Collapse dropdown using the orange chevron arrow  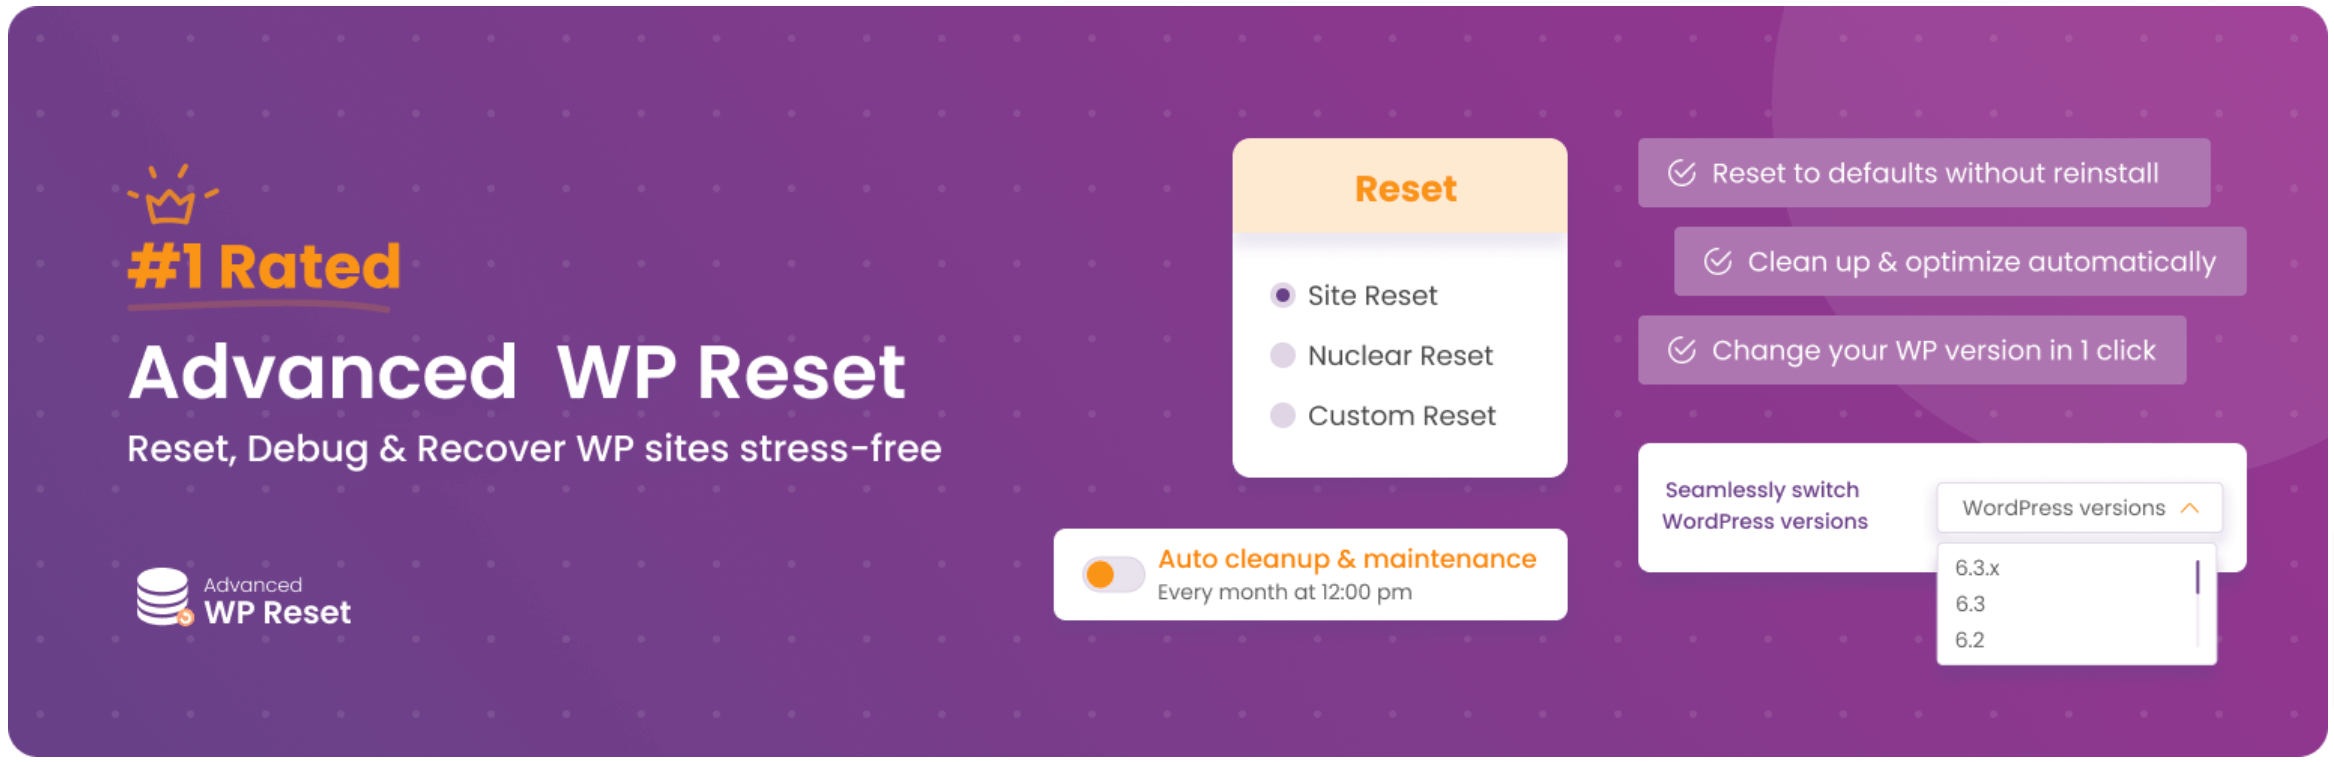tap(2190, 508)
